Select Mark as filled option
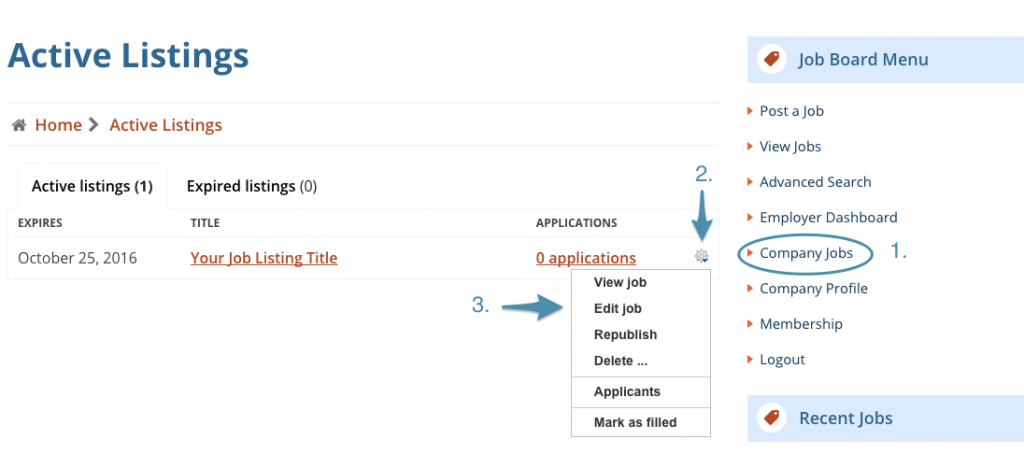This screenshot has height=454, width=1024. [635, 423]
